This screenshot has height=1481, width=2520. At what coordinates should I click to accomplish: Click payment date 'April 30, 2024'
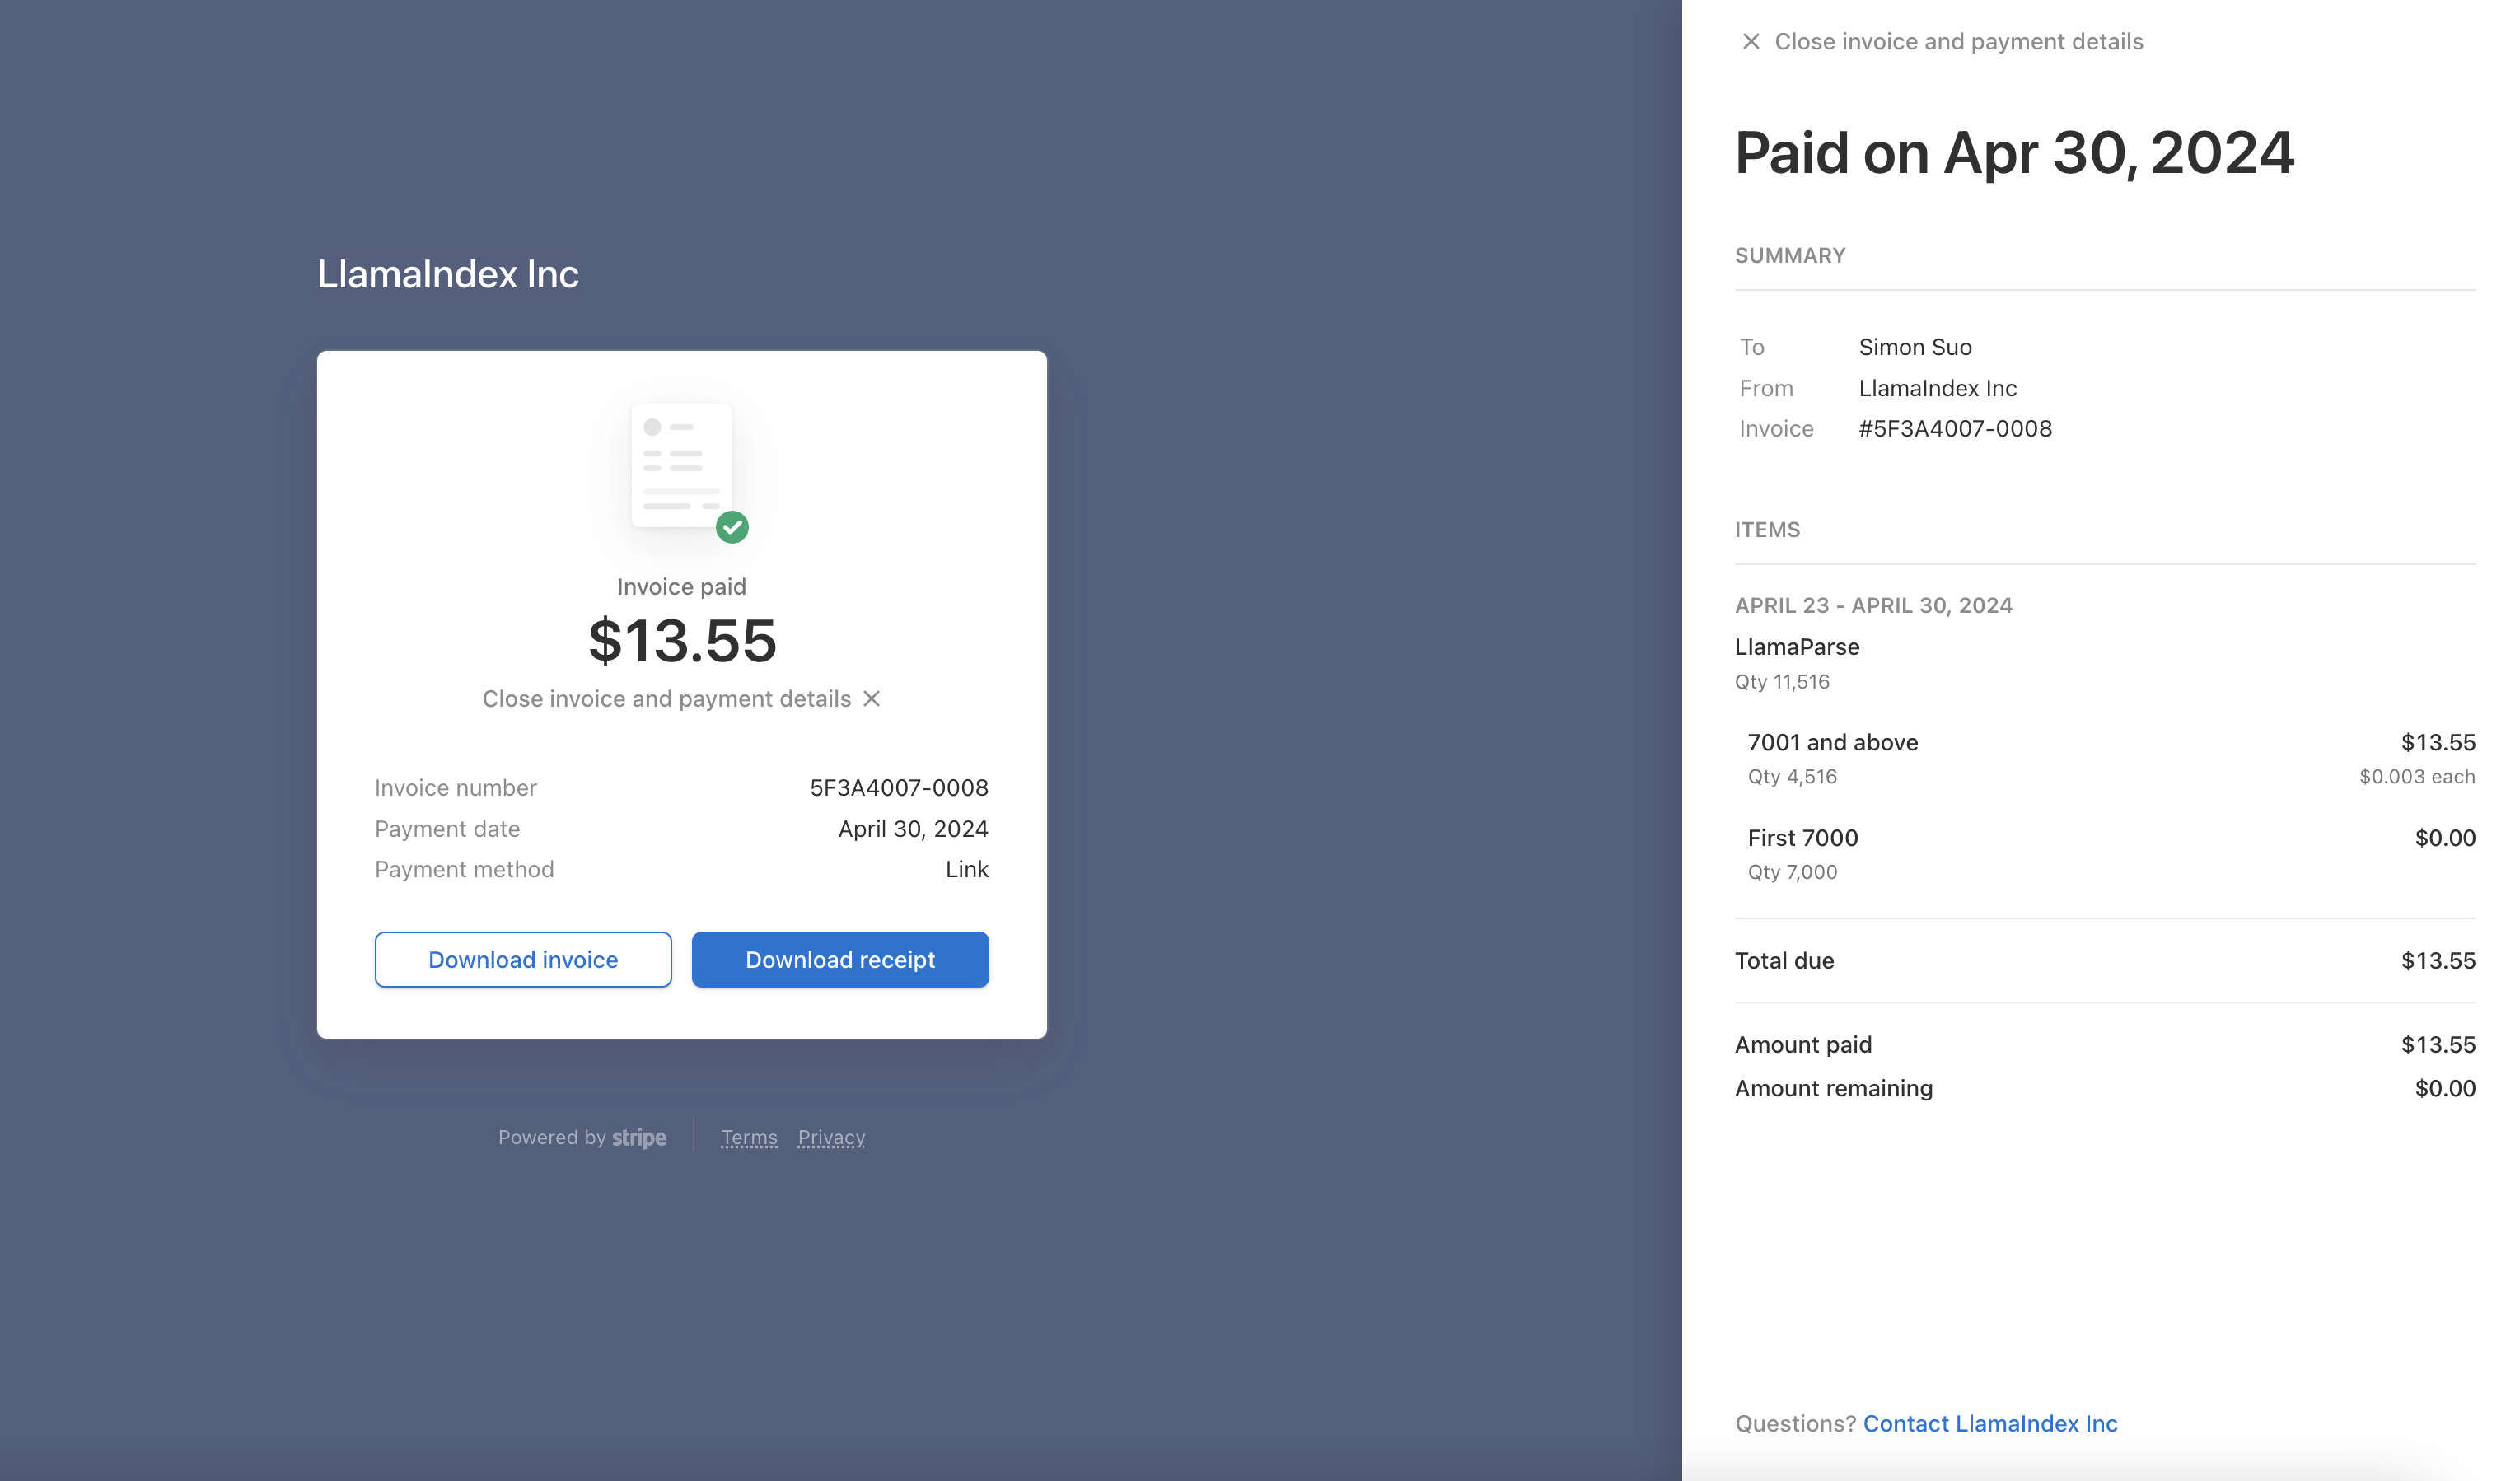tap(913, 828)
